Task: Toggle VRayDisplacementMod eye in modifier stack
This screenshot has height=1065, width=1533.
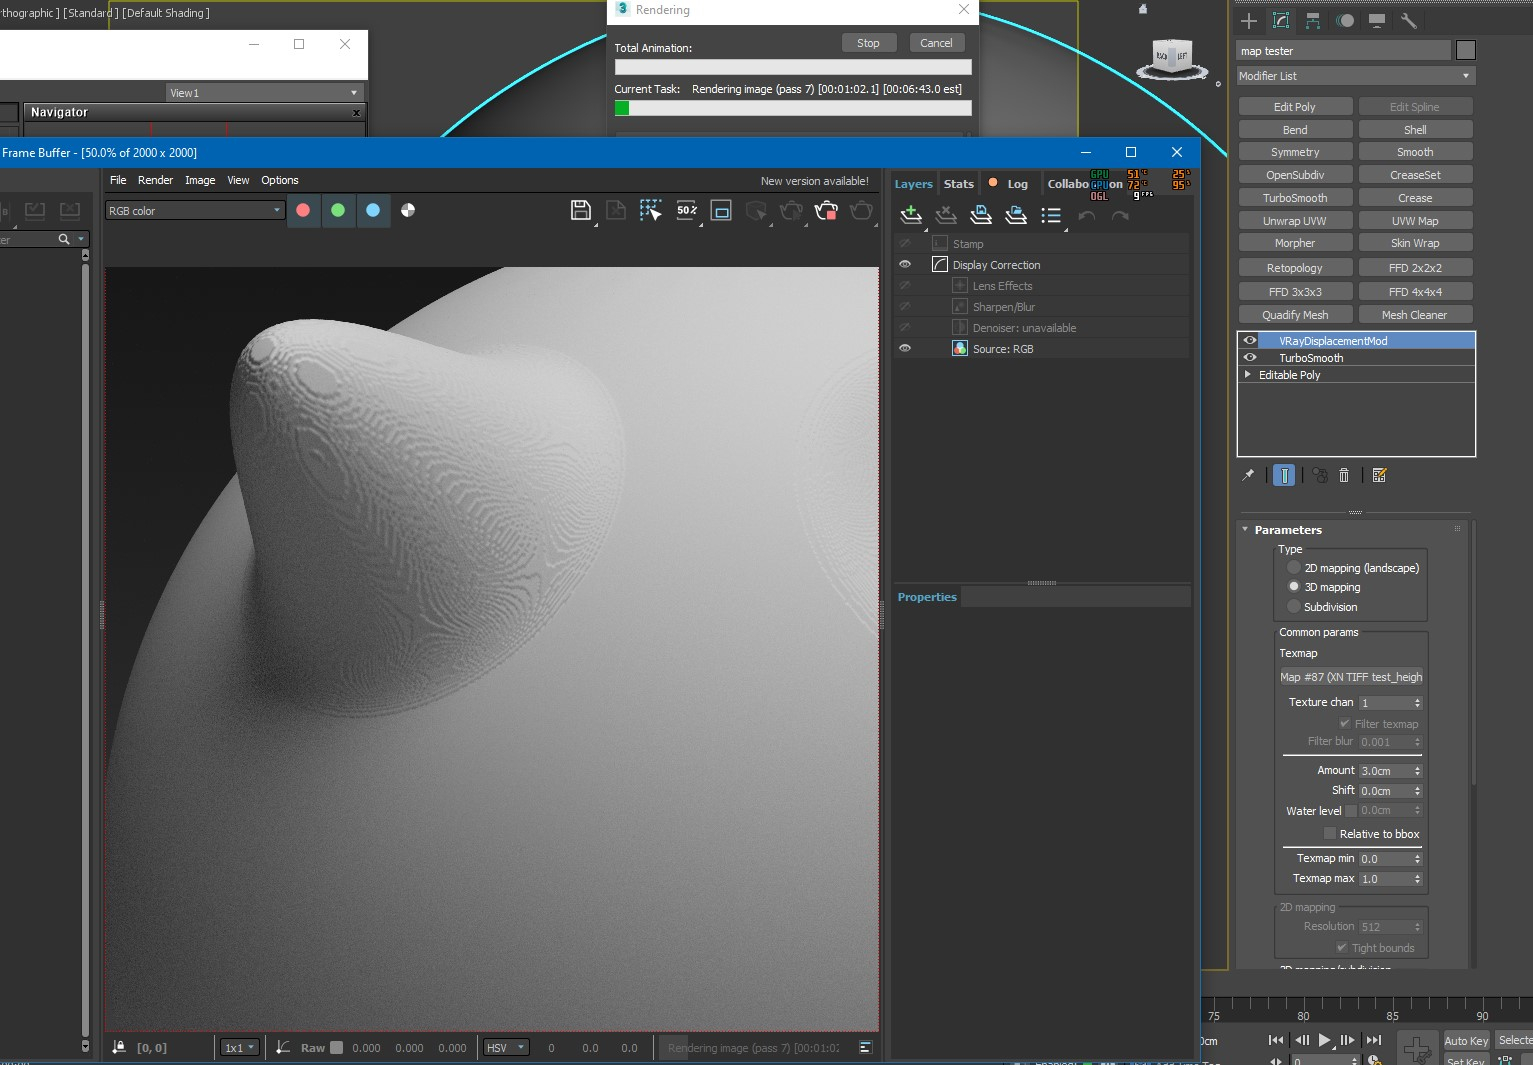Action: point(1250,341)
